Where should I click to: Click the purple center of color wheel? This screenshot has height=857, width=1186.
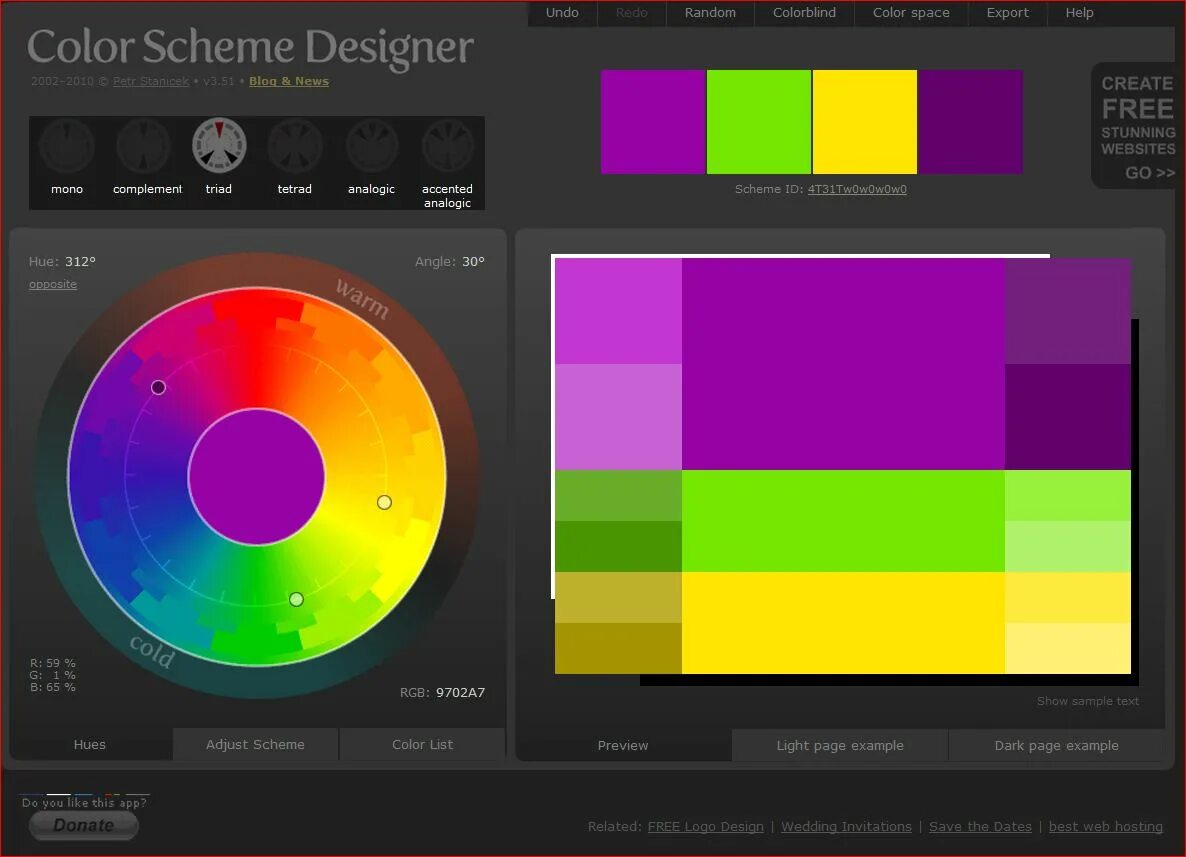pyautogui.click(x=256, y=477)
